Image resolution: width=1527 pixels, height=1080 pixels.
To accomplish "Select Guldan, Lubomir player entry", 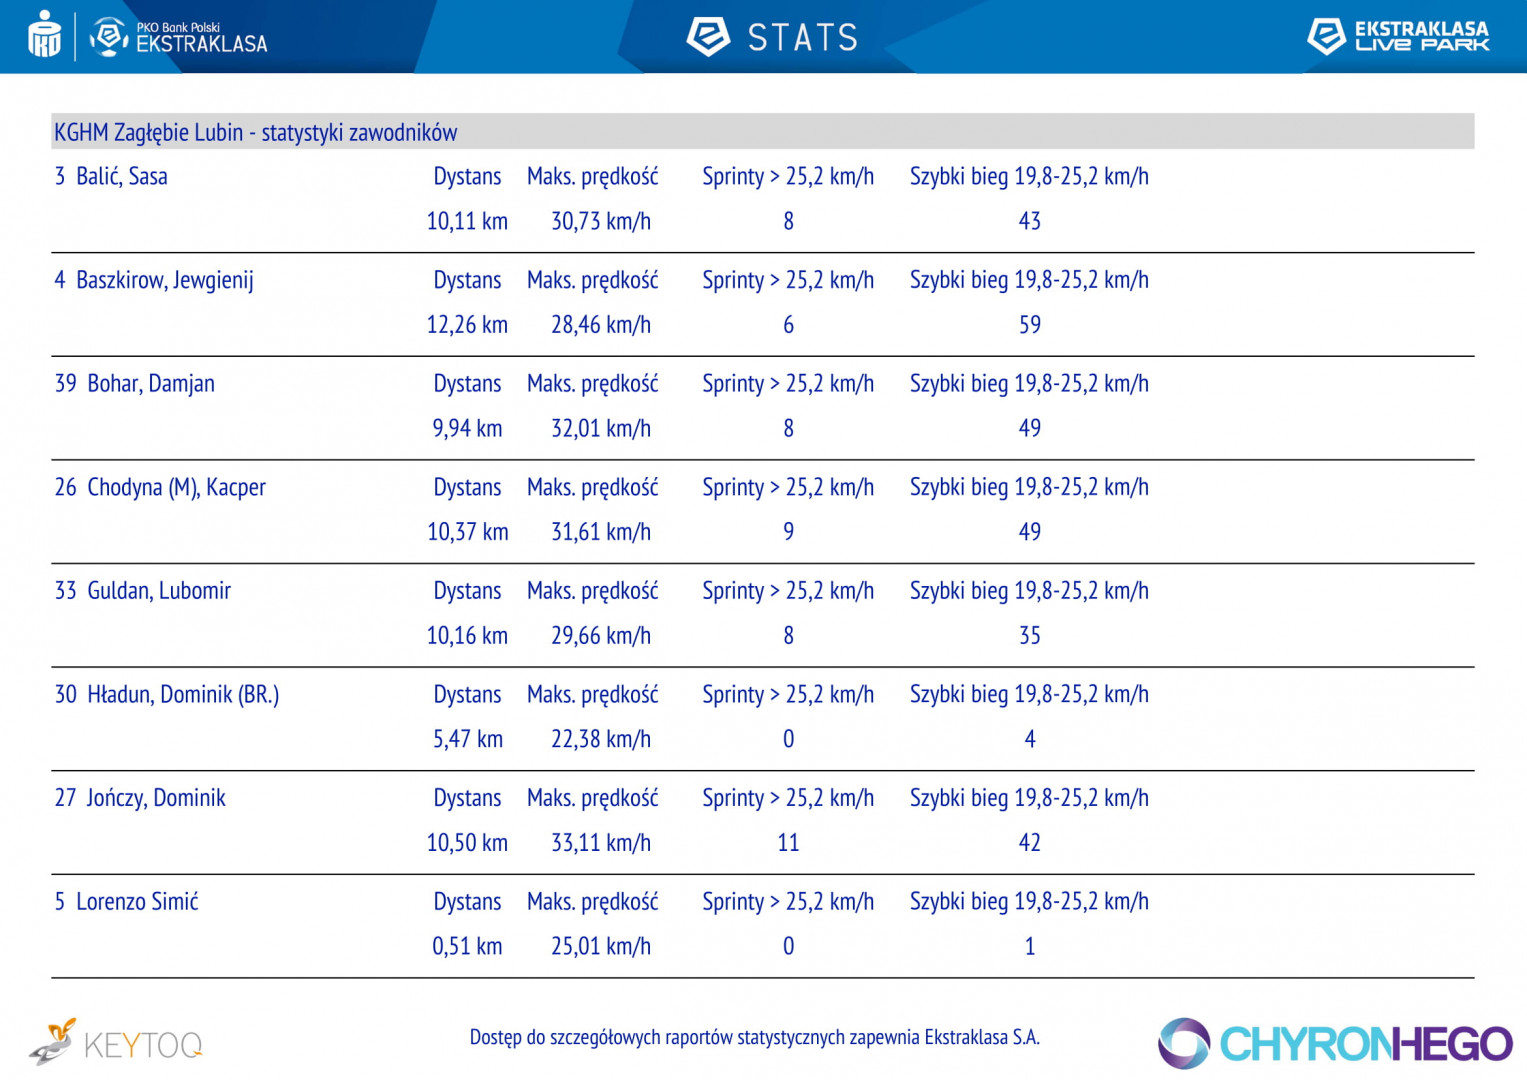I will click(x=142, y=591).
